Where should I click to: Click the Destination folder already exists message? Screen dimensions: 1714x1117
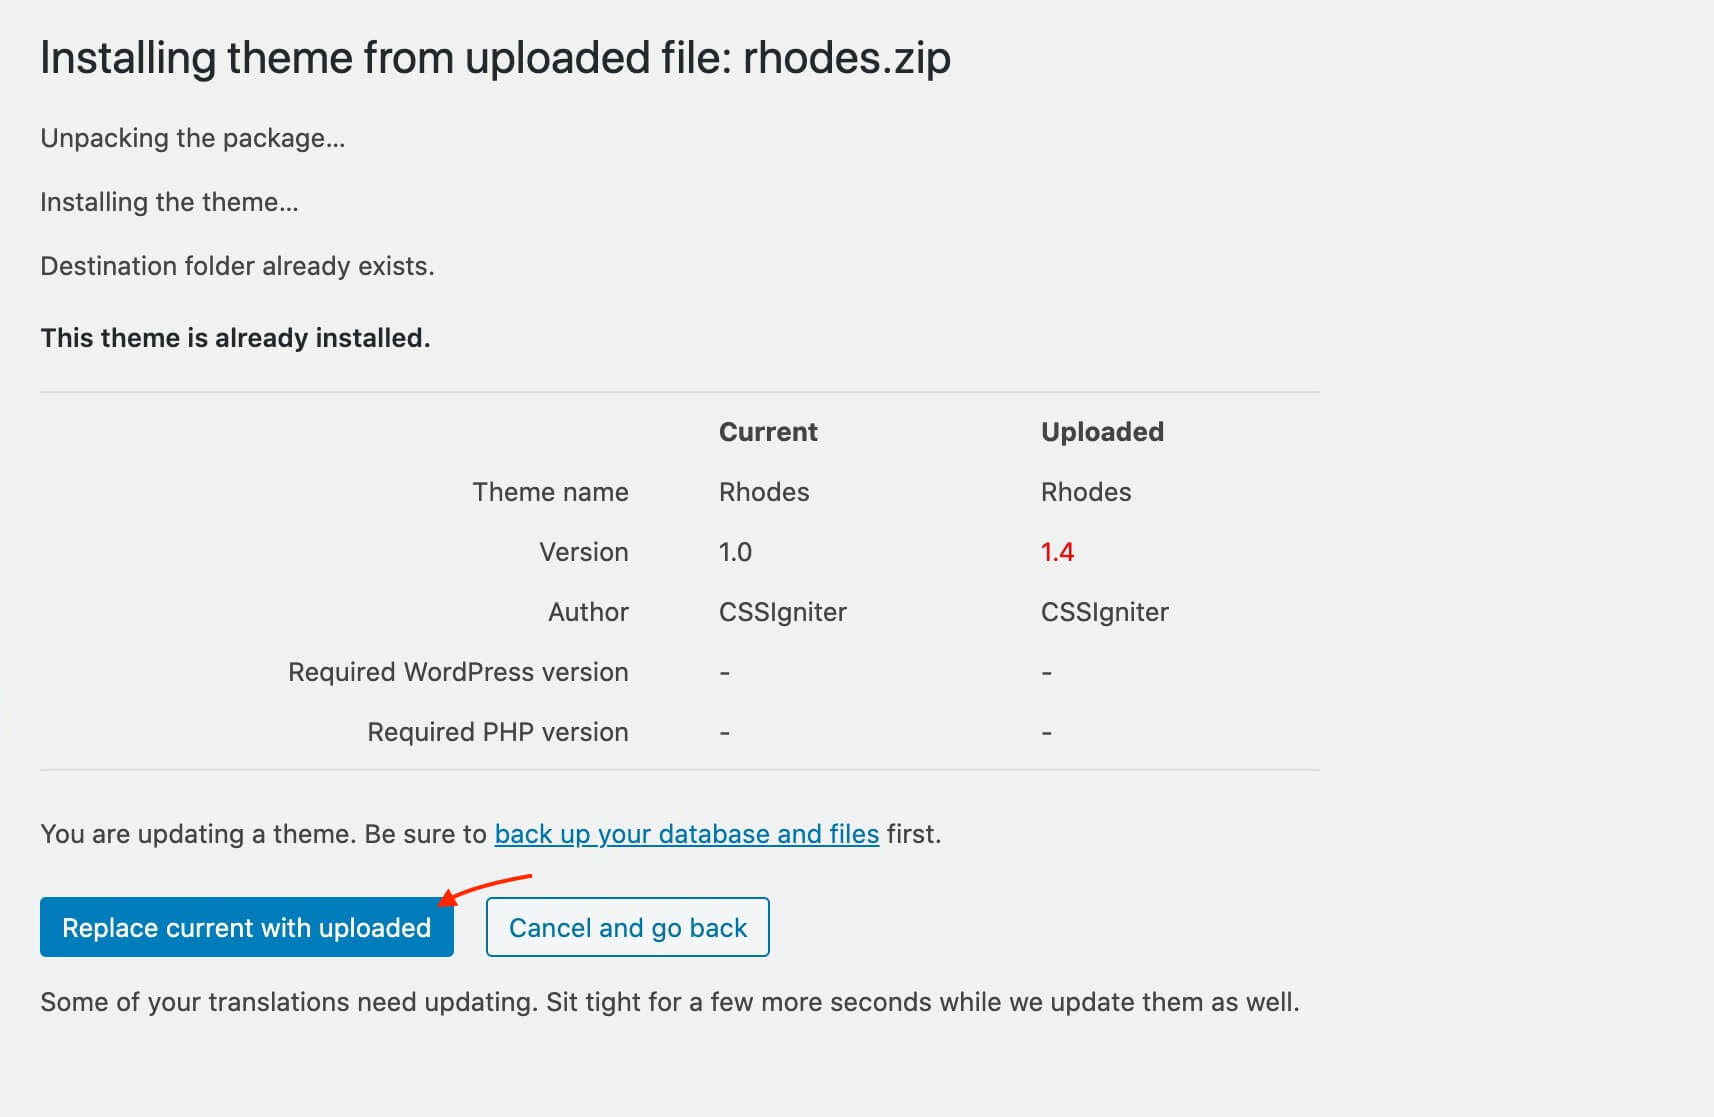tap(237, 266)
